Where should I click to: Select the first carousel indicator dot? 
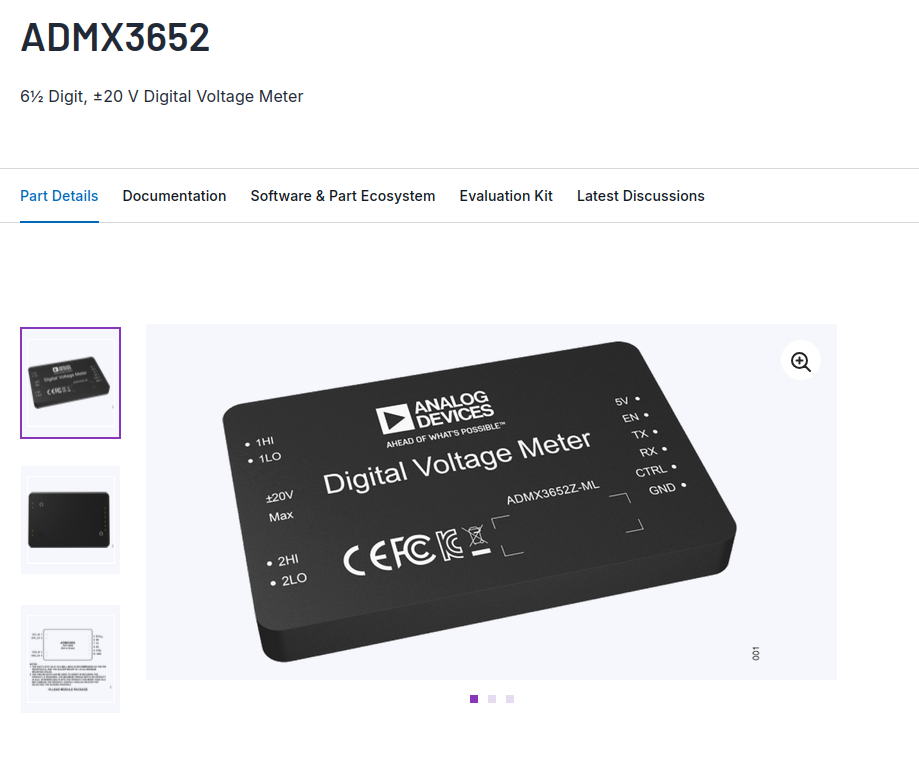click(474, 699)
